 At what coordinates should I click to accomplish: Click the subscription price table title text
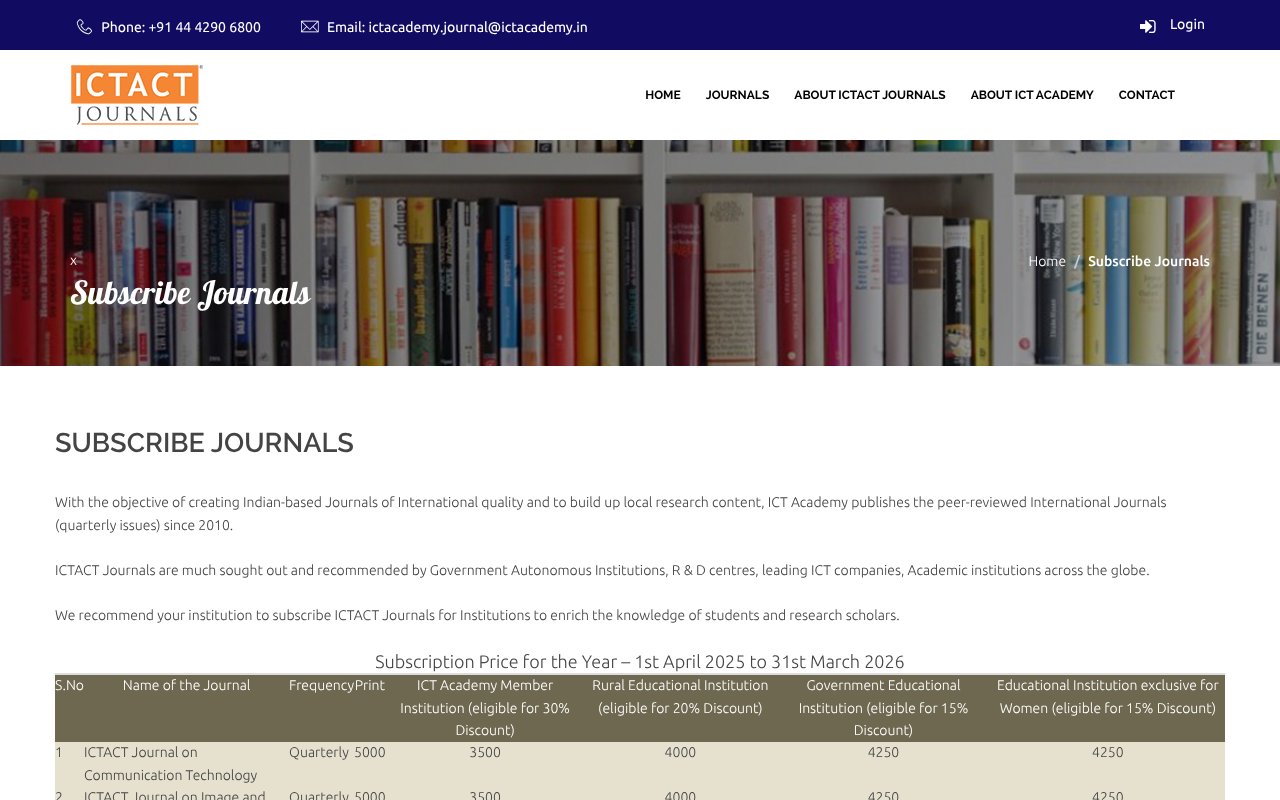640,661
